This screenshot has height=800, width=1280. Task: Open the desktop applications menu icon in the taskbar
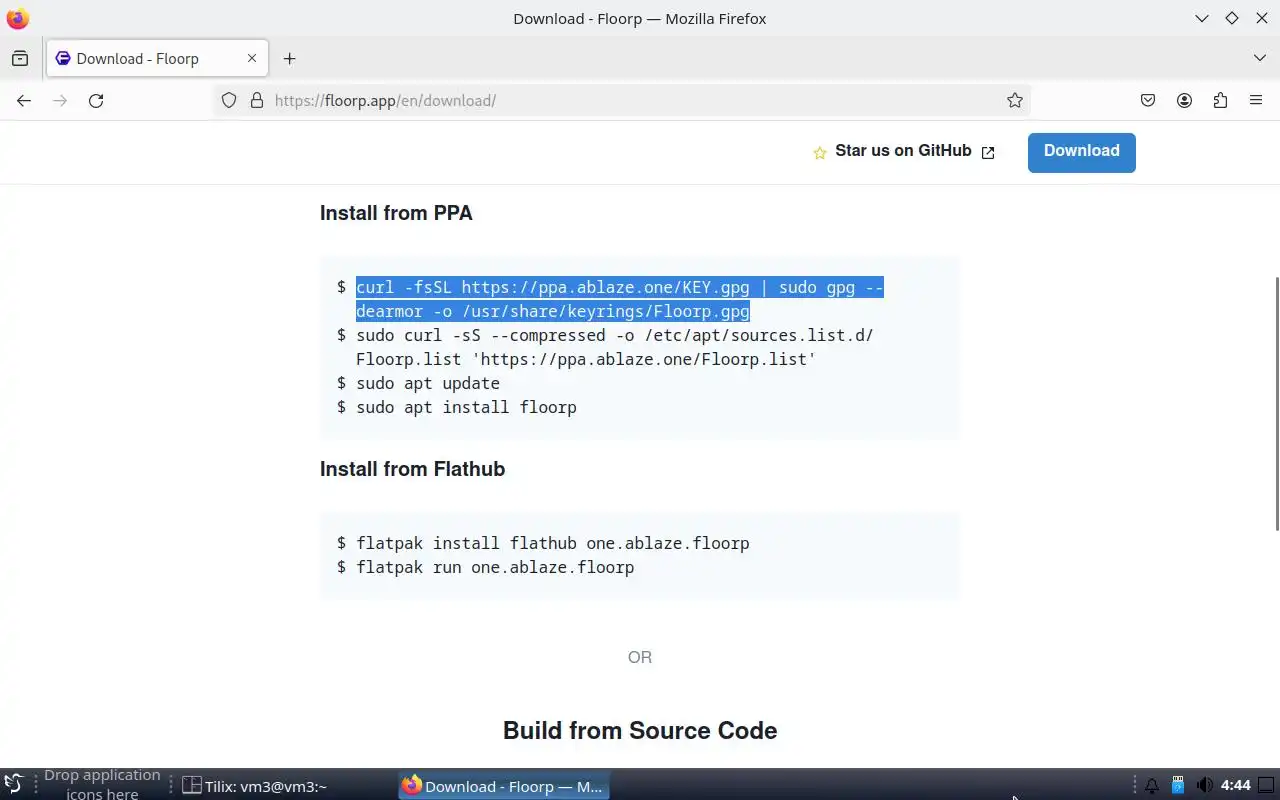coord(13,785)
